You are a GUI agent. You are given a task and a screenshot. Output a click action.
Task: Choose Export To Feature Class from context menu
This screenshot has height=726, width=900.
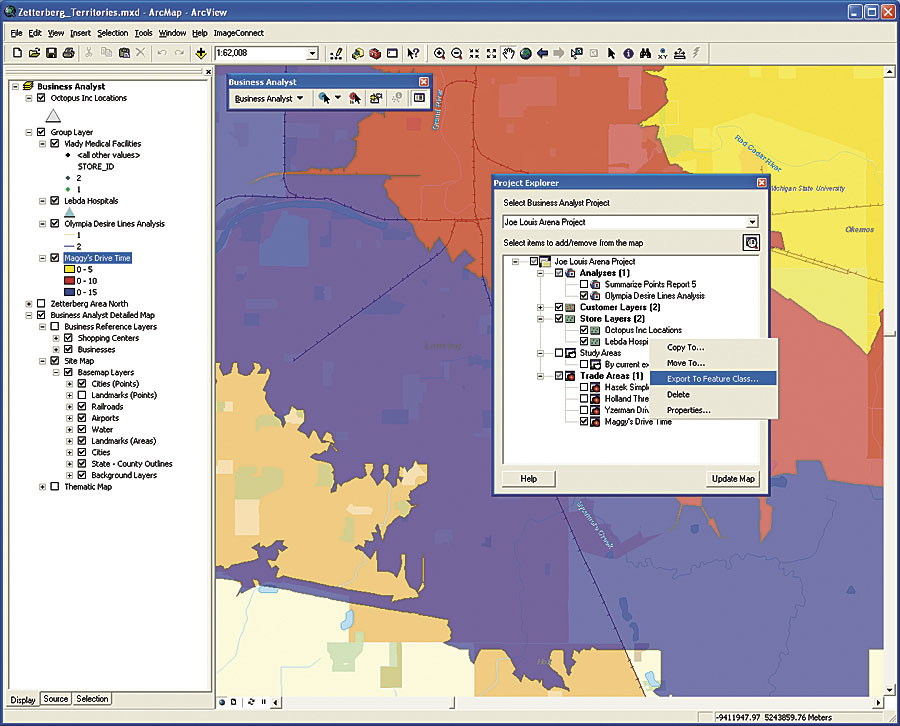[x=713, y=379]
